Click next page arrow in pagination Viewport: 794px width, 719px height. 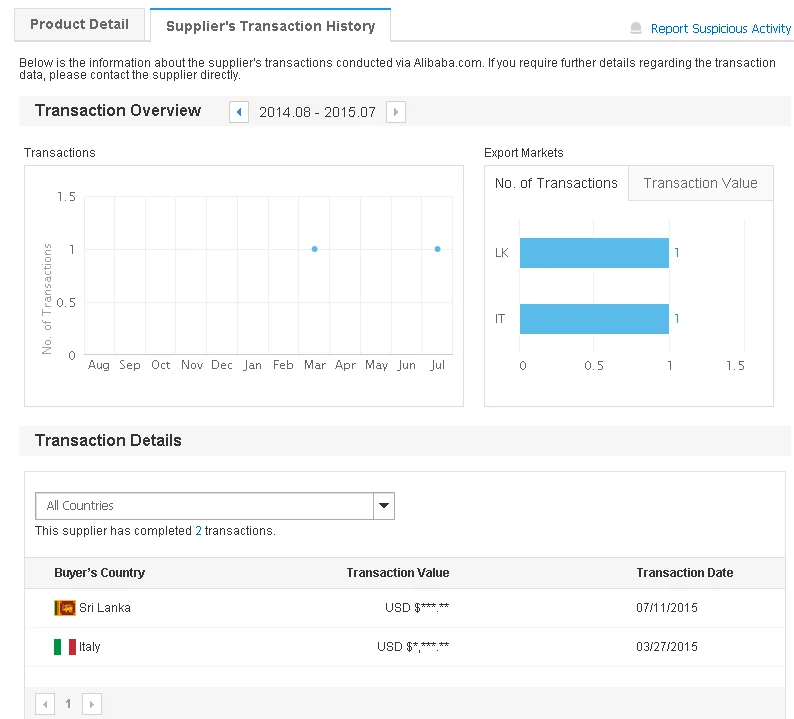pyautogui.click(x=91, y=704)
